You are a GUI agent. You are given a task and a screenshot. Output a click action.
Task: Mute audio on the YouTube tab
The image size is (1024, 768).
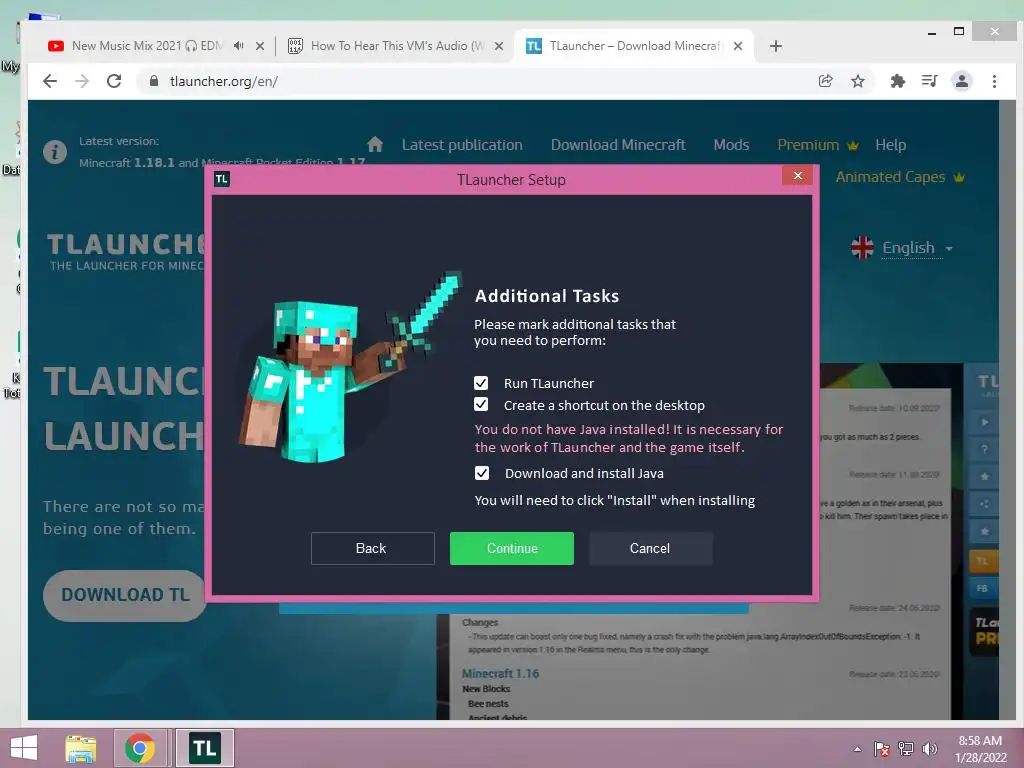tap(239, 46)
